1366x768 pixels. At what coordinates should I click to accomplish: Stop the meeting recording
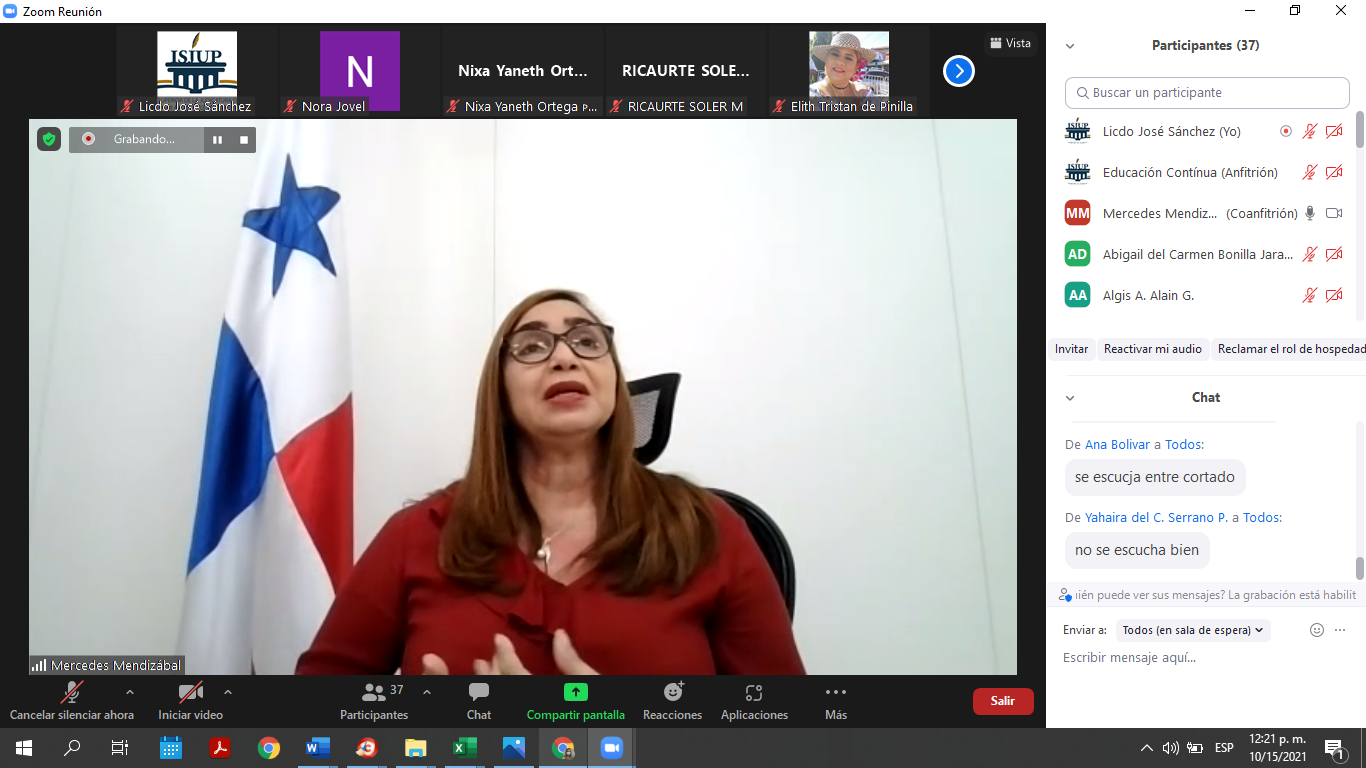(x=243, y=140)
